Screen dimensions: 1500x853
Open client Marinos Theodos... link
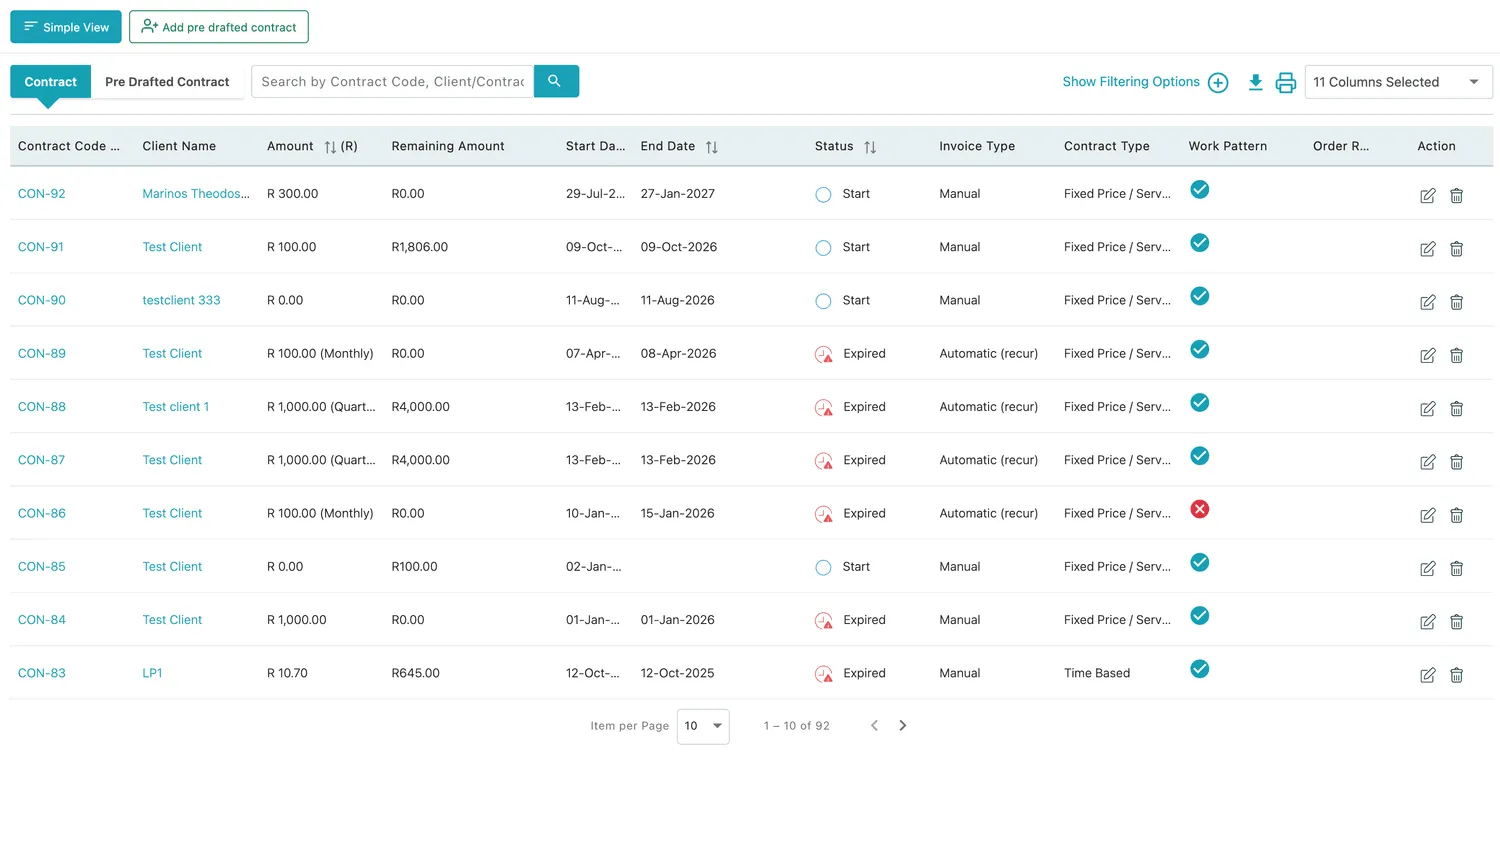196,194
